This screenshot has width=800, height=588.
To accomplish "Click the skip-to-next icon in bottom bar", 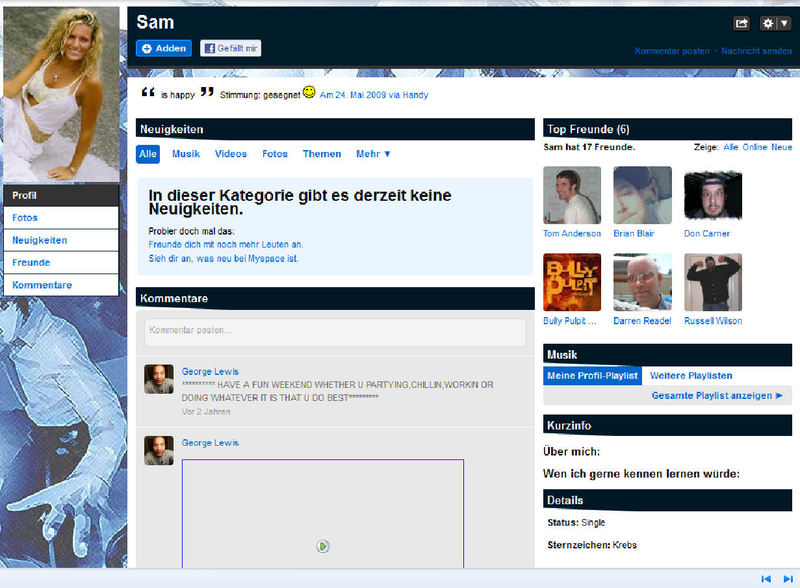I will coord(788,579).
